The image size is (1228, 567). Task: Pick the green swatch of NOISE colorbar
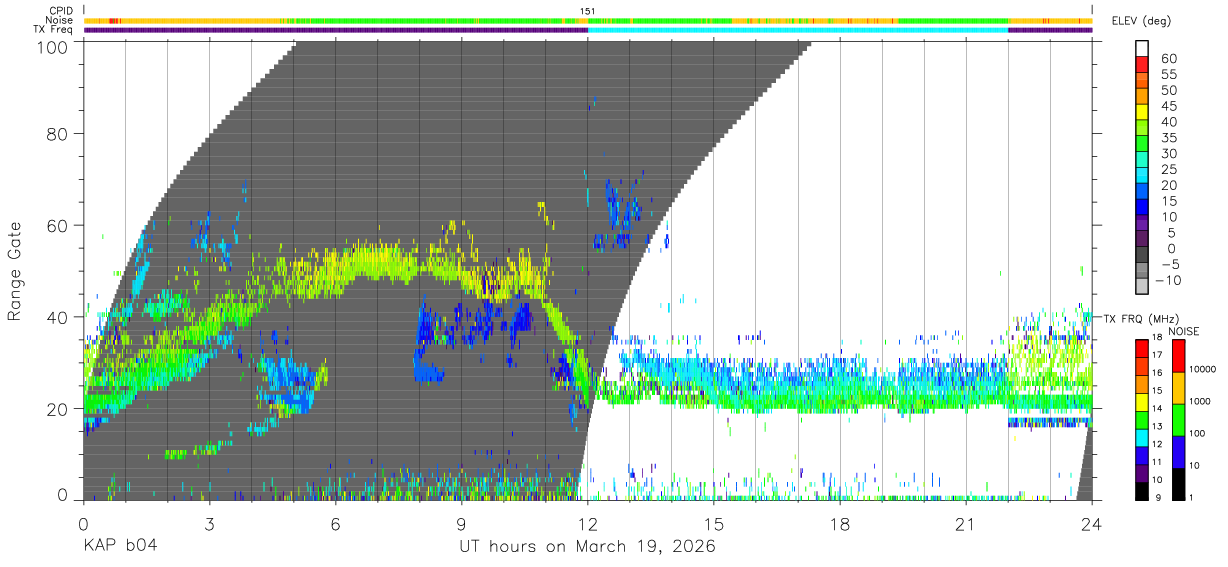click(1179, 418)
